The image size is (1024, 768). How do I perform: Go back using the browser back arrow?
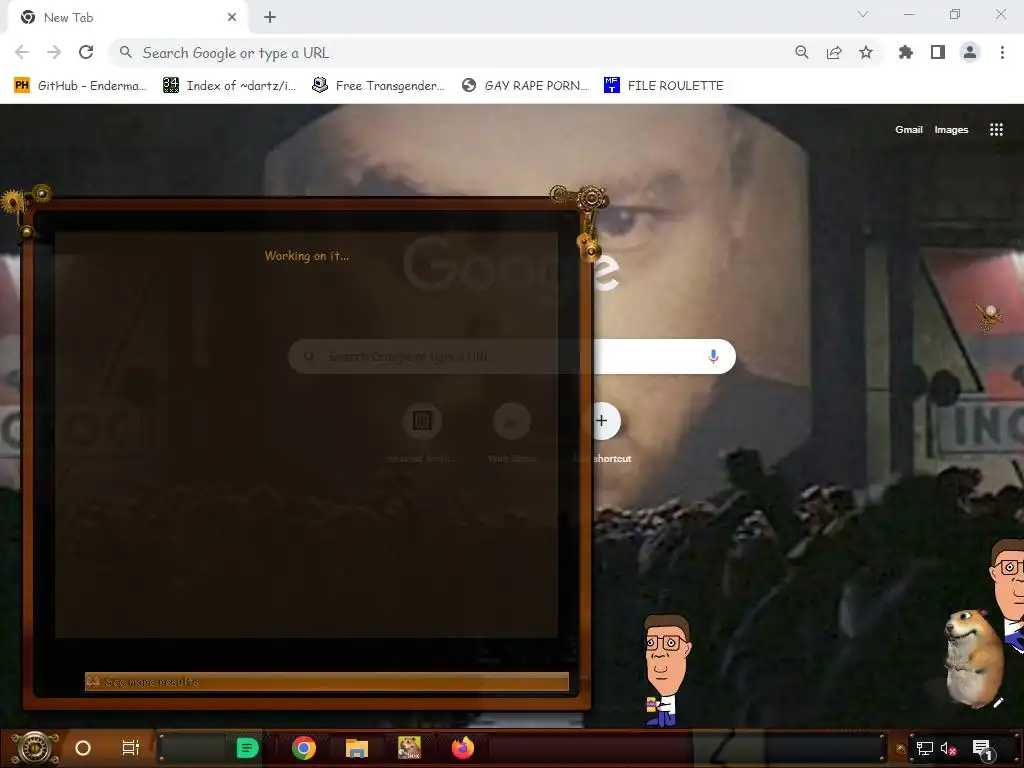coord(22,52)
